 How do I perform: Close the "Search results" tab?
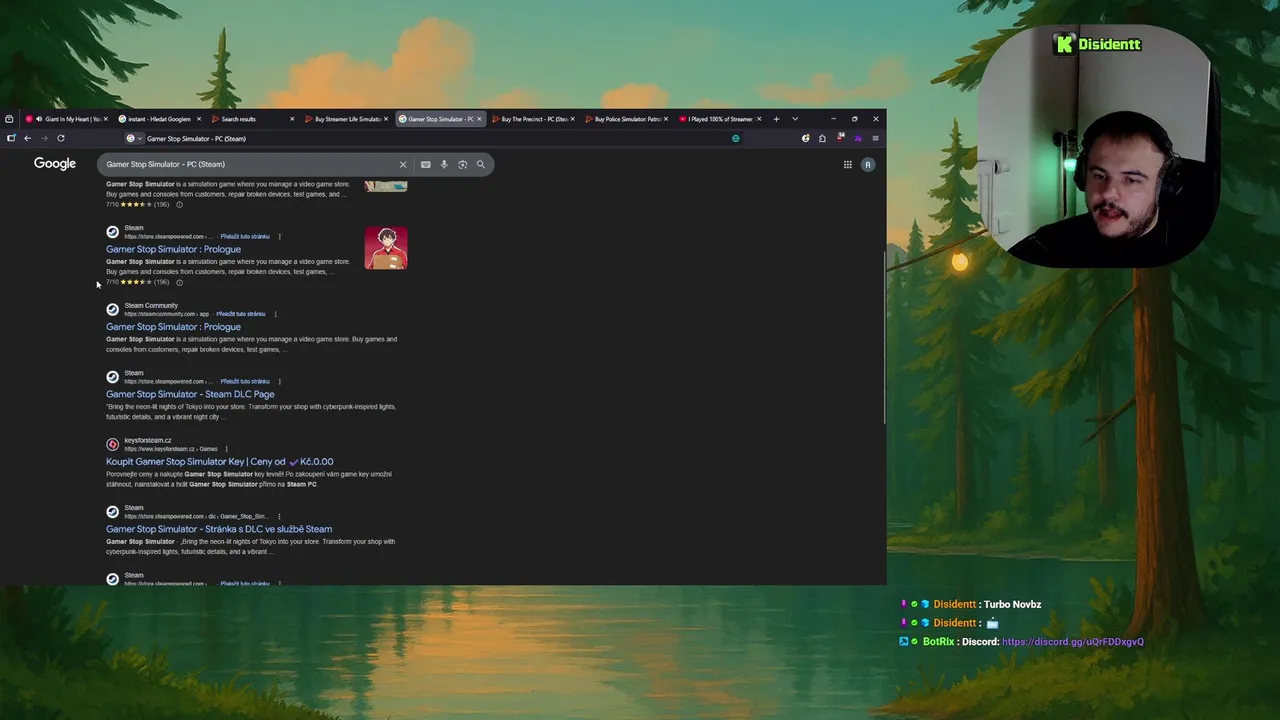pyautogui.click(x=292, y=119)
